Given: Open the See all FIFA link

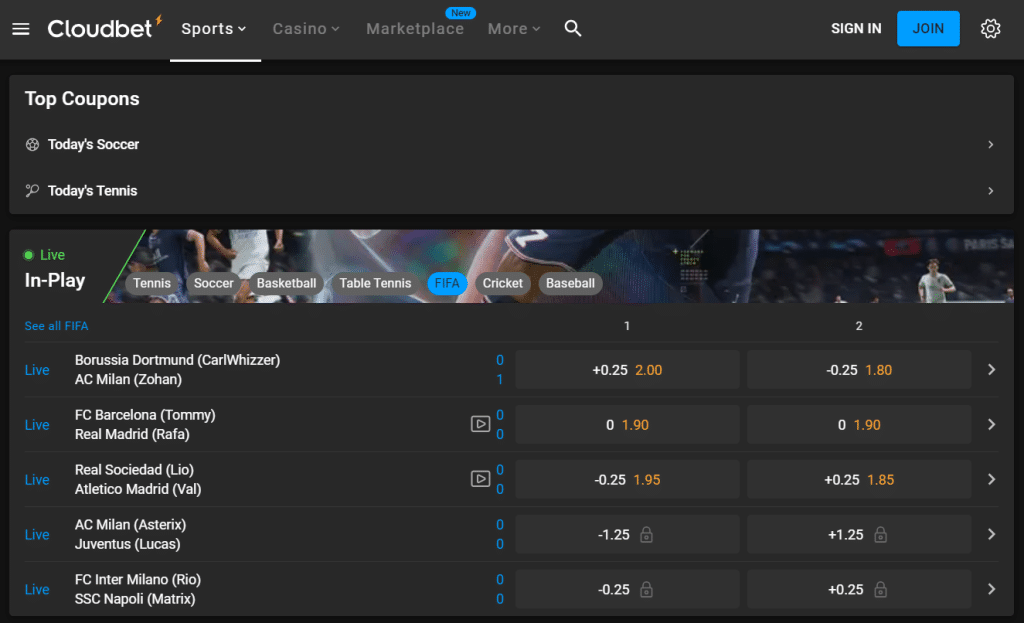Looking at the screenshot, I should [56, 326].
